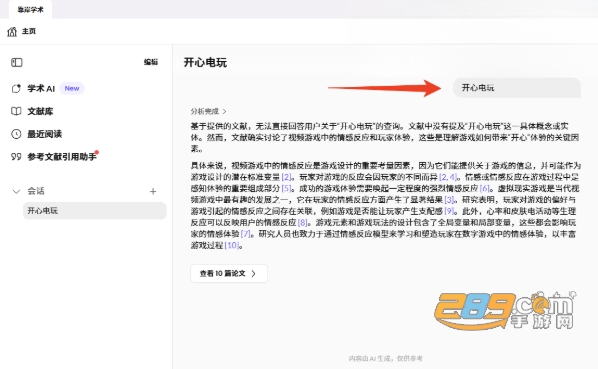Viewport: 598px width, 369px height.
Task: Click the 参考文献引用助手 quote icon
Action: (16, 157)
